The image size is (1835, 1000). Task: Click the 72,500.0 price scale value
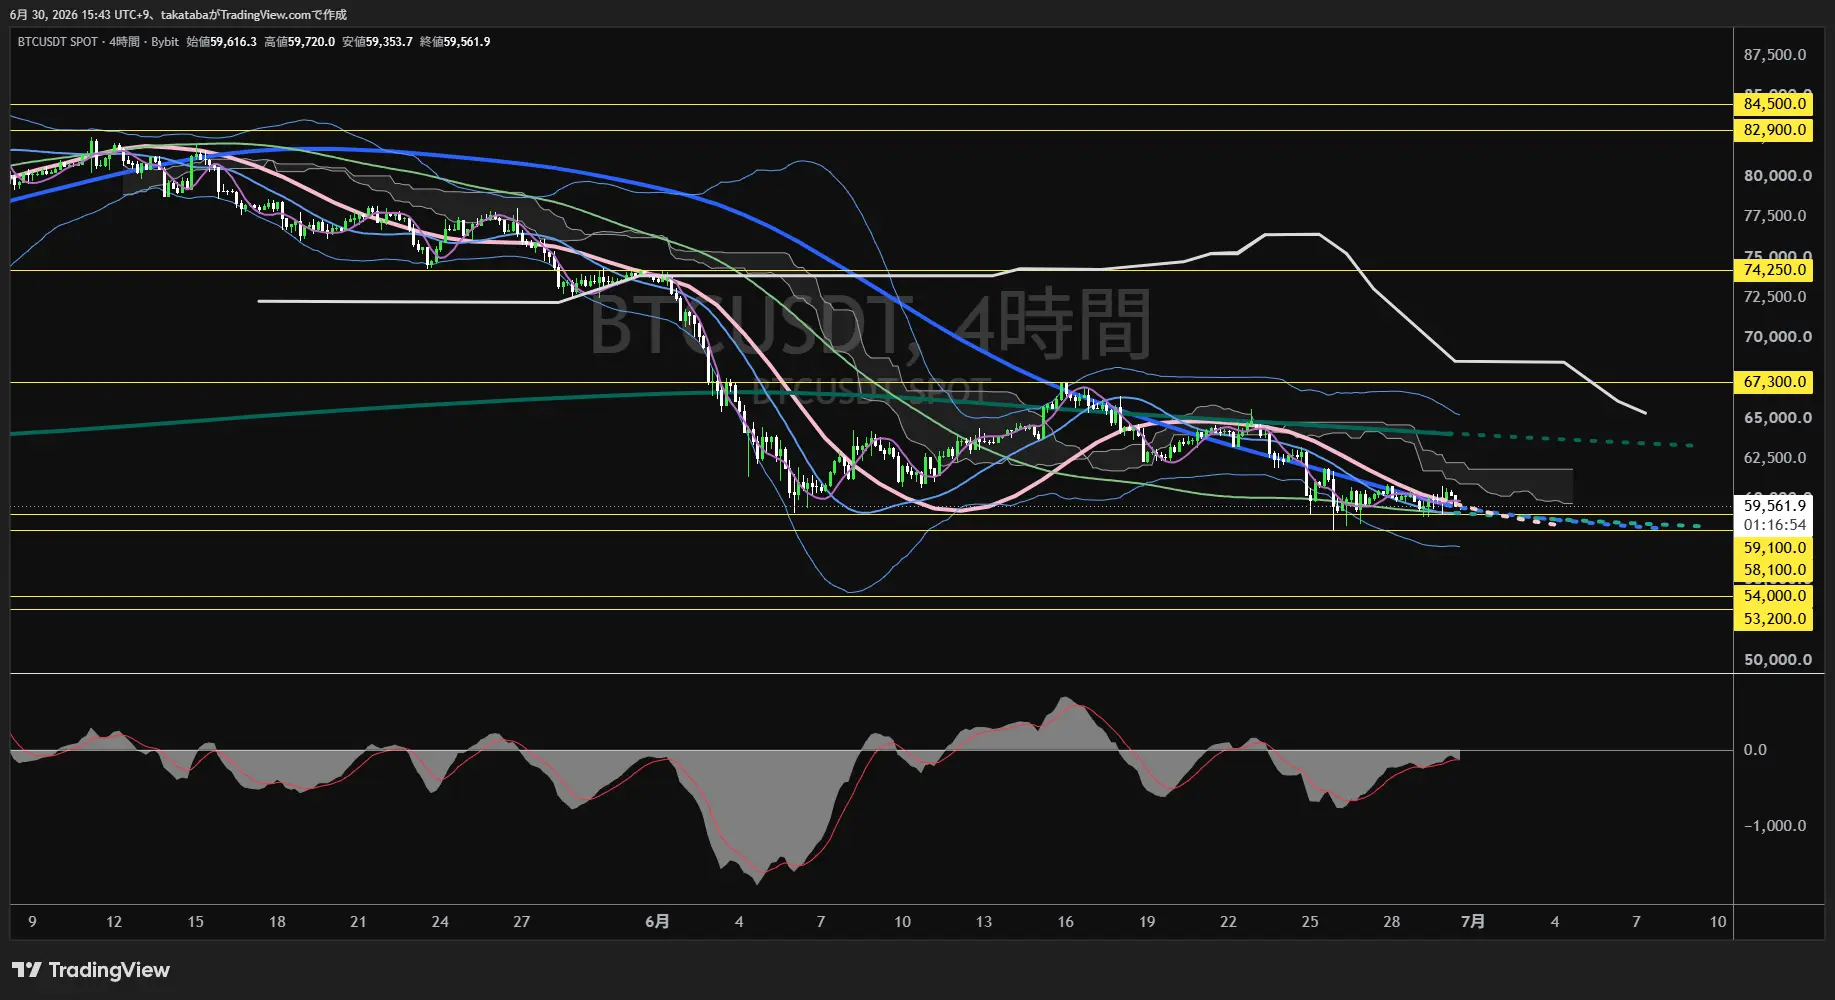(x=1775, y=297)
